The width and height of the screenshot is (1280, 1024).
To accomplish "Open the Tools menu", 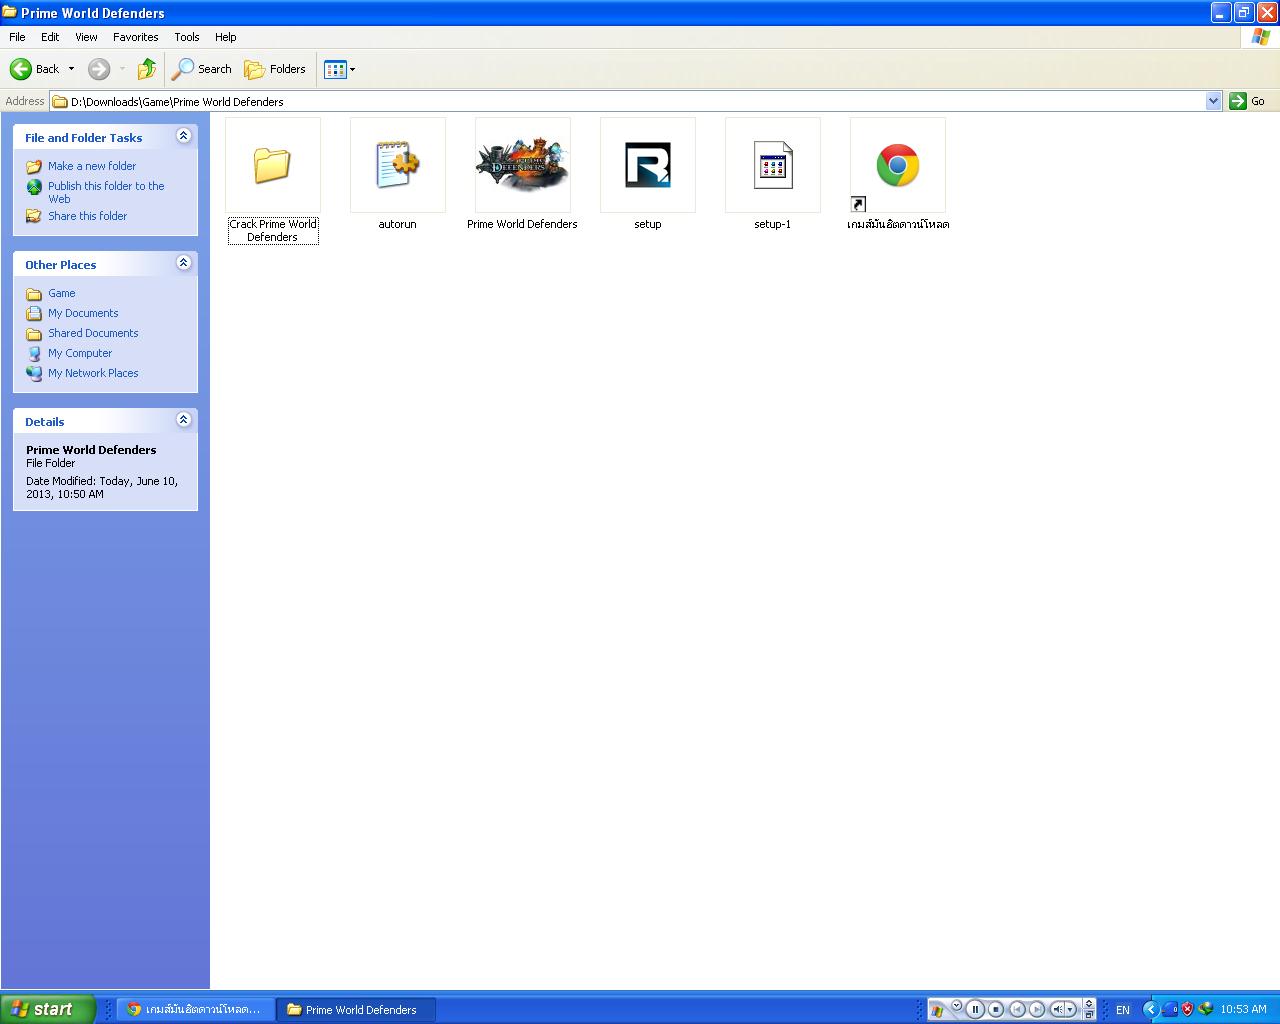I will click(x=187, y=37).
